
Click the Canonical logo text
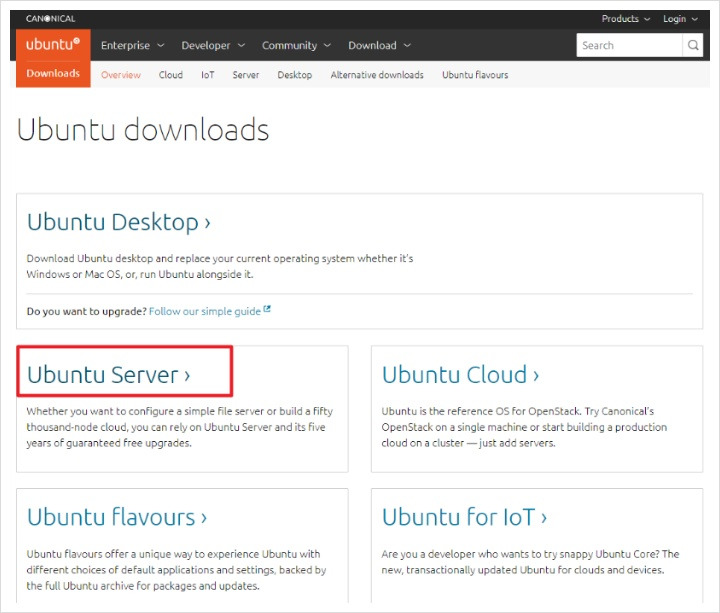[50, 19]
